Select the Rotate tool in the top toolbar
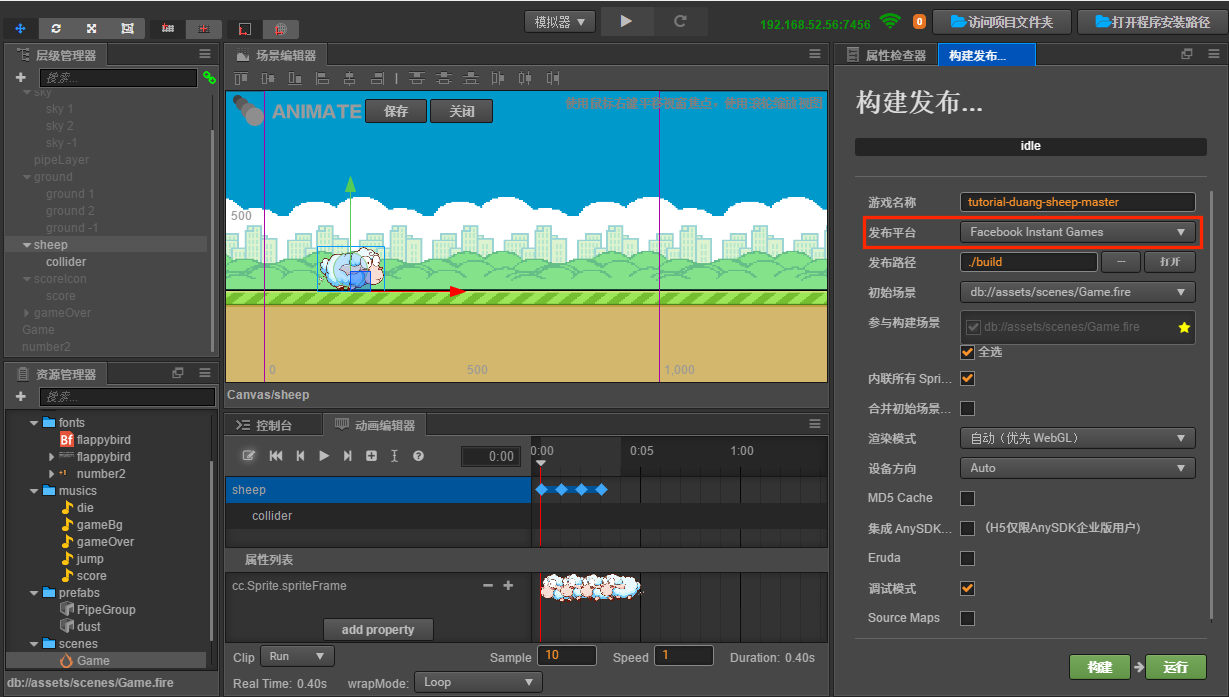 57,28
